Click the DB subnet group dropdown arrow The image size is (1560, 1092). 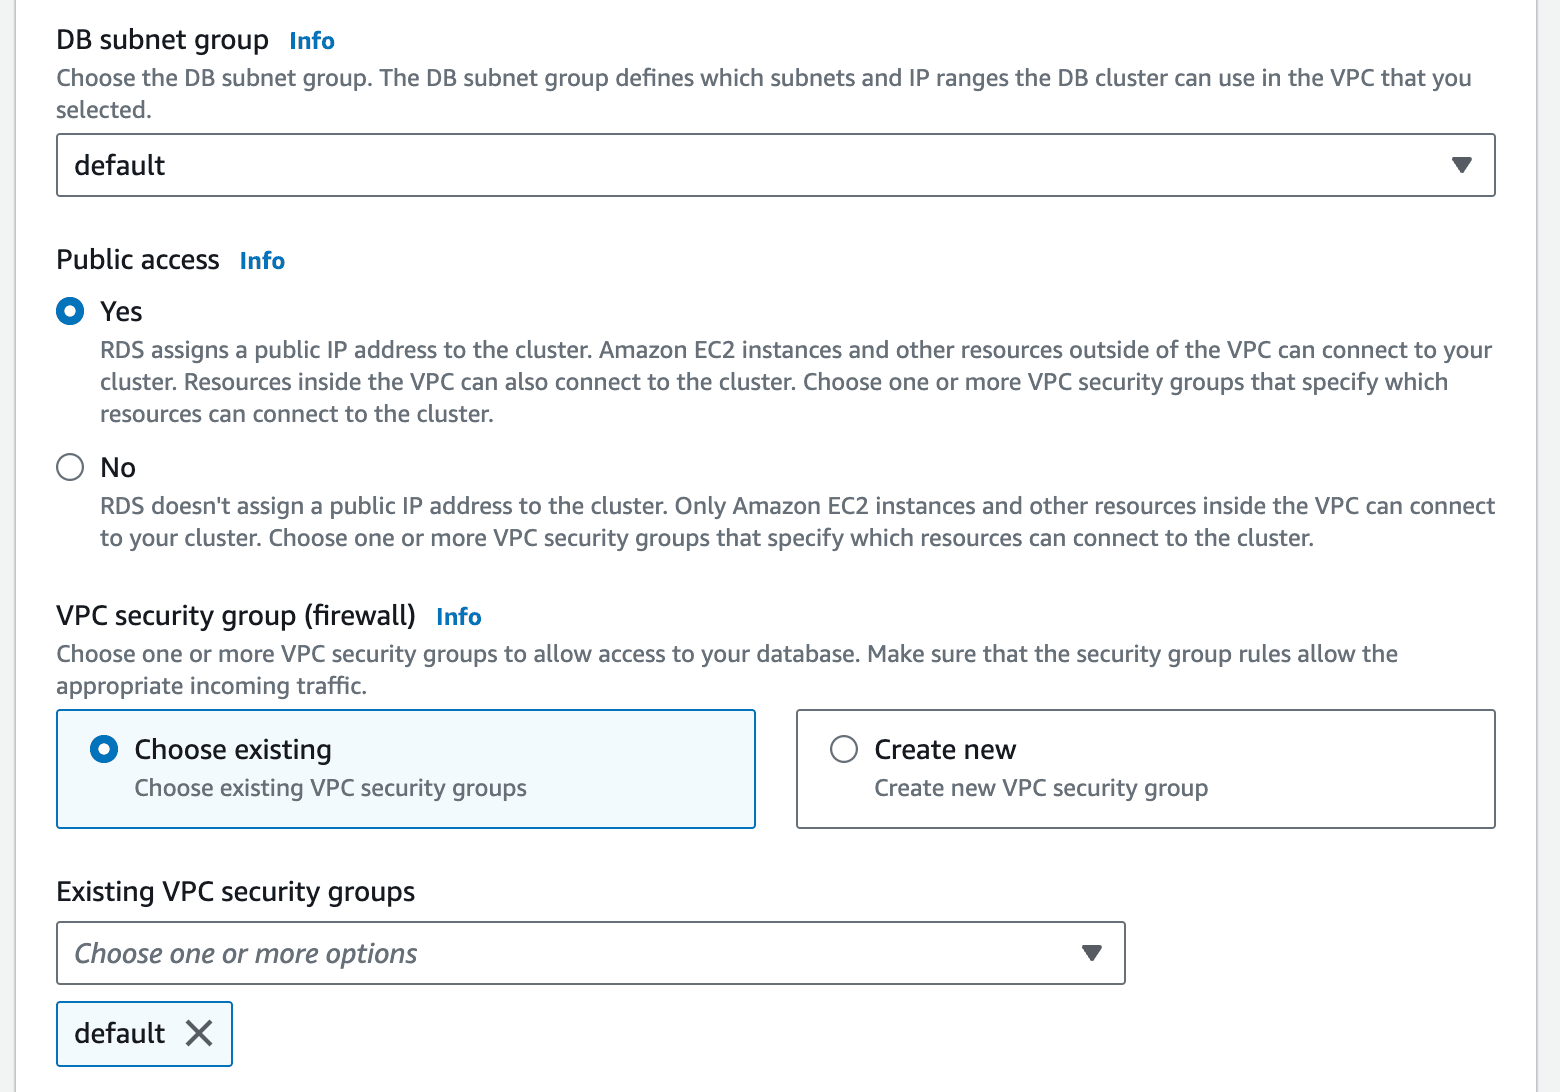click(x=1462, y=165)
